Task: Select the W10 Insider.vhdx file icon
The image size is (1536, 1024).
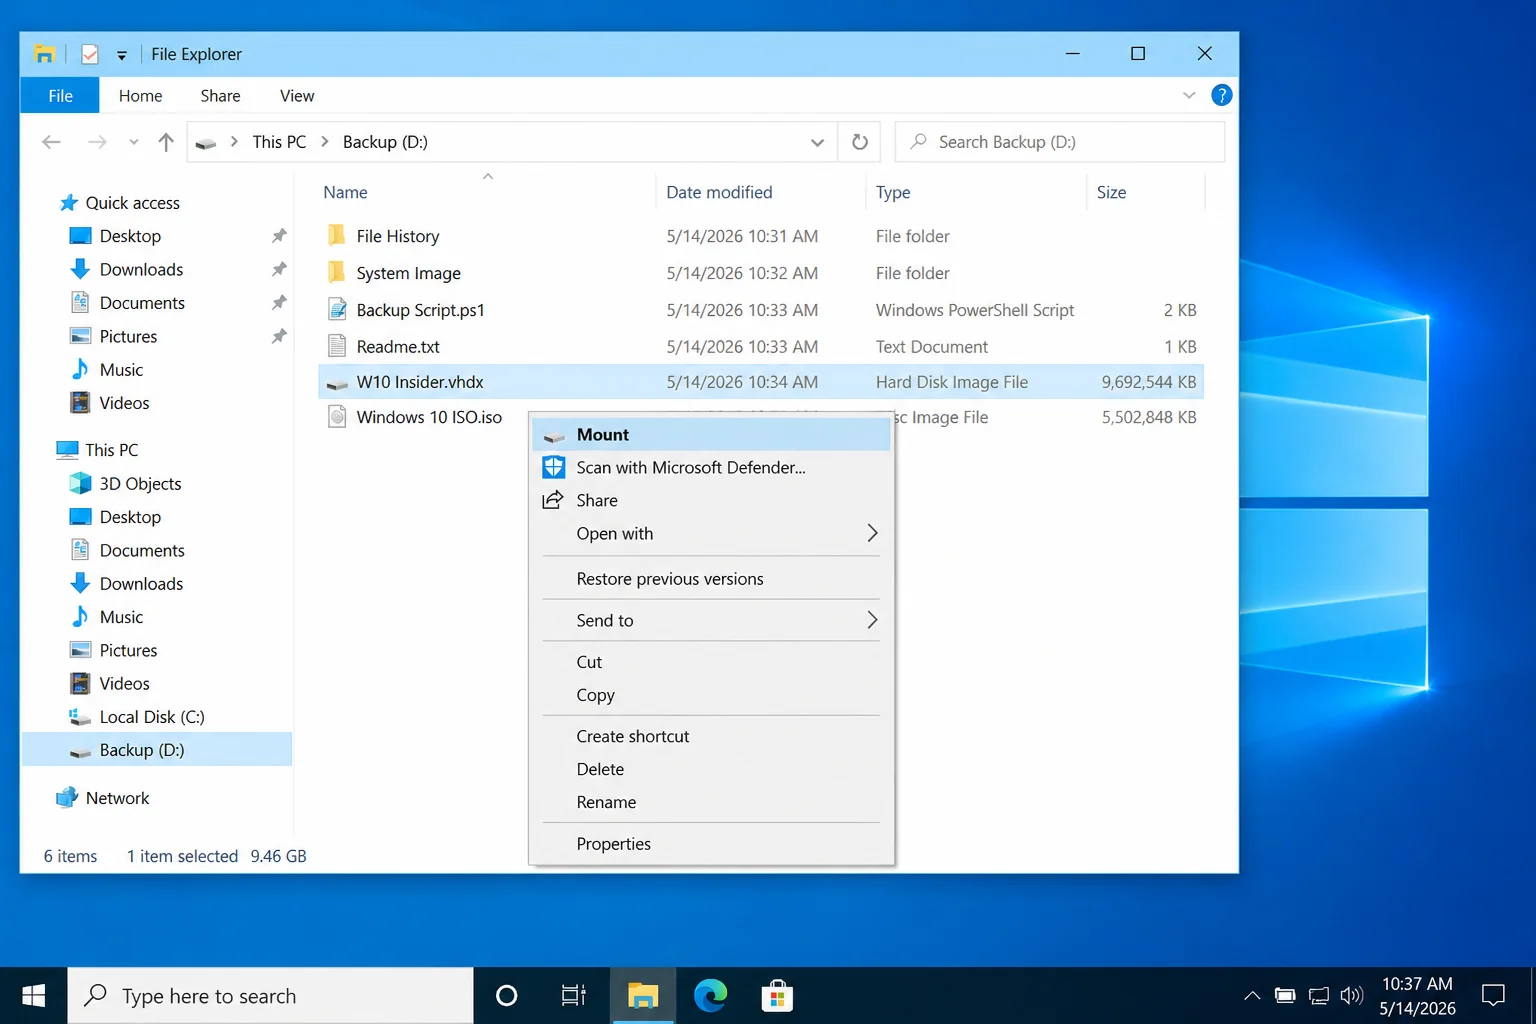Action: coord(337,383)
